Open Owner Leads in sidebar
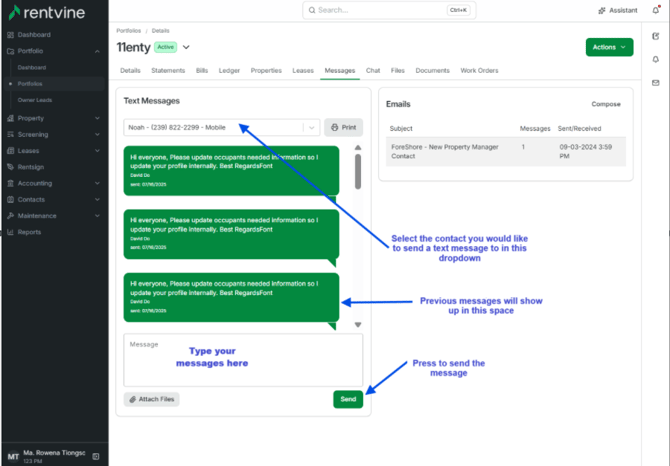Screen dimensions: 670x466 pos(35,100)
